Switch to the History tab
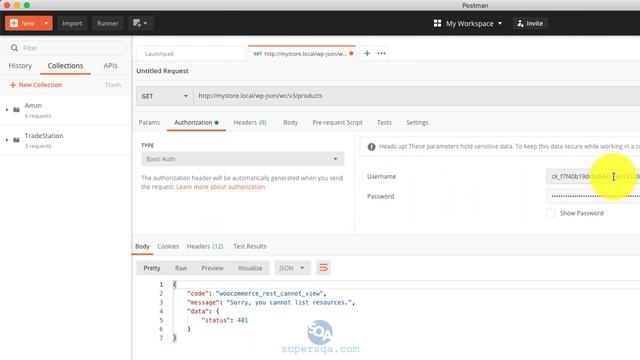Image resolution: width=640 pixels, height=360 pixels. point(20,66)
